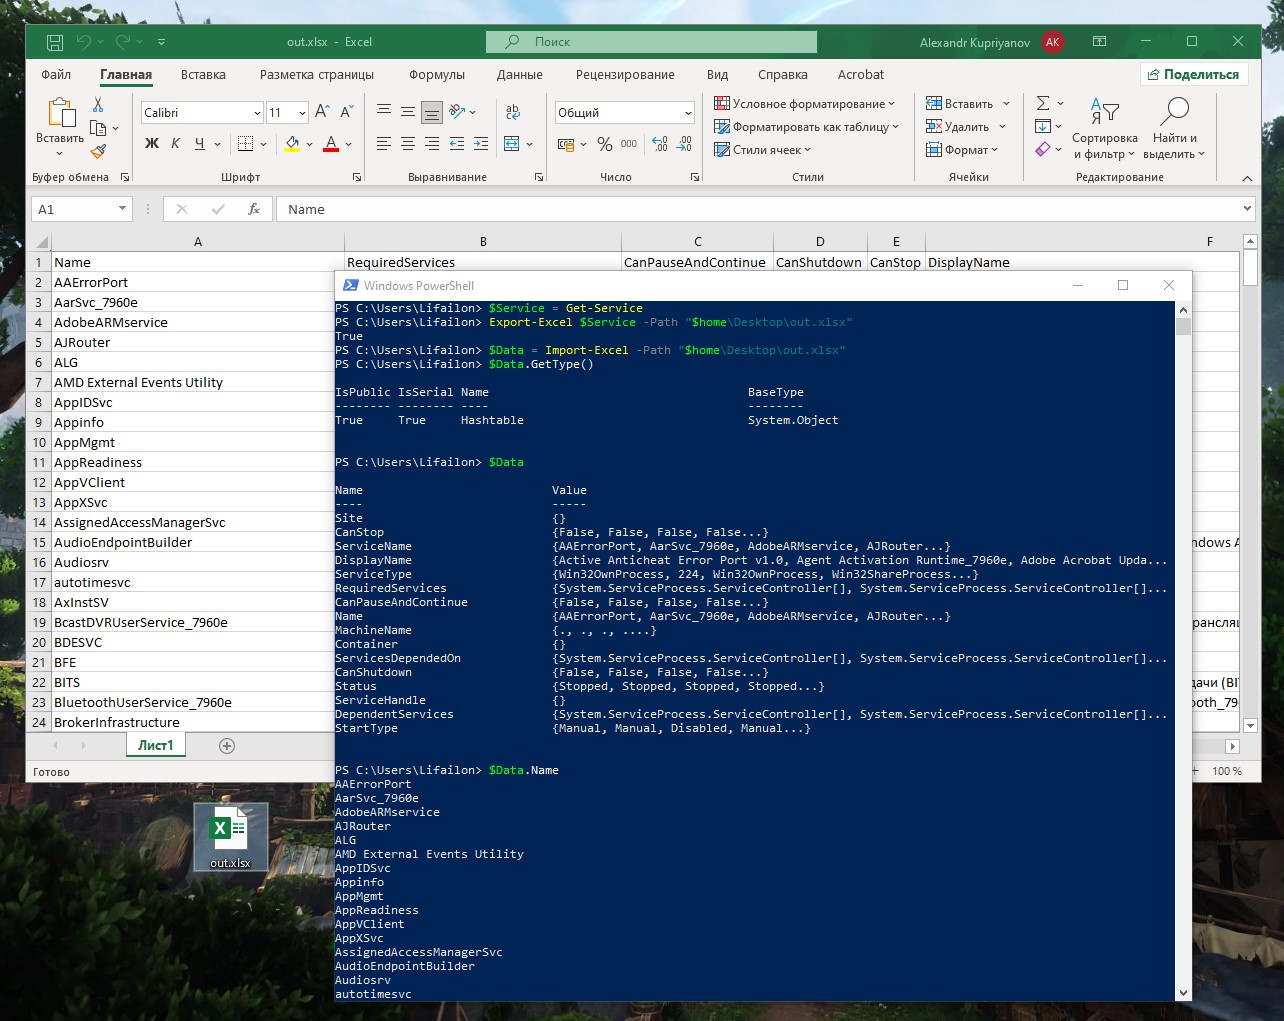The height and width of the screenshot is (1021, 1284).
Task: Click the insert function fx button
Action: [254, 209]
